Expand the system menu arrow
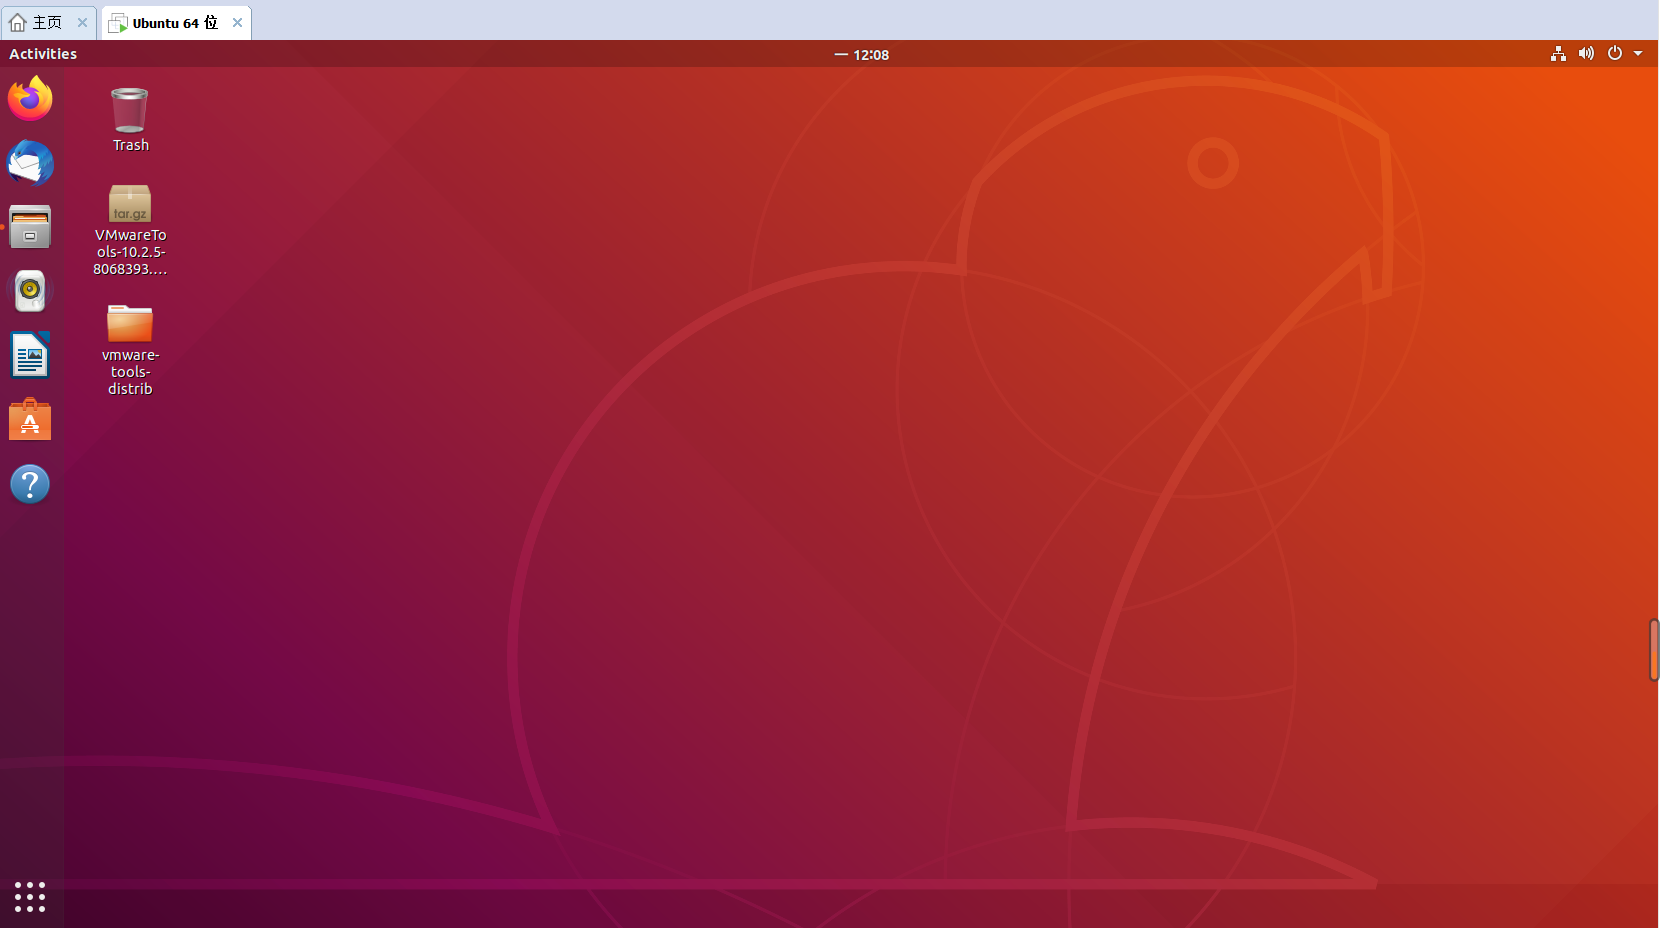 click(1638, 54)
